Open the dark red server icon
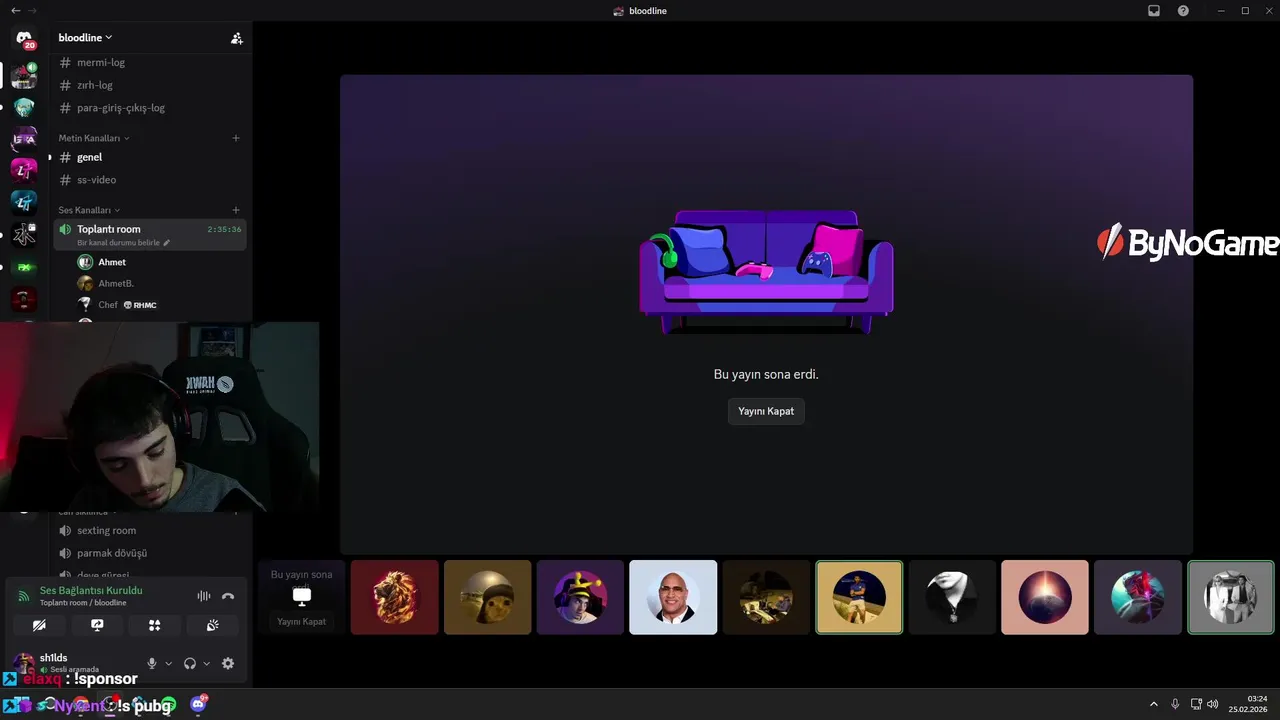The image size is (1280, 720). click(24, 299)
